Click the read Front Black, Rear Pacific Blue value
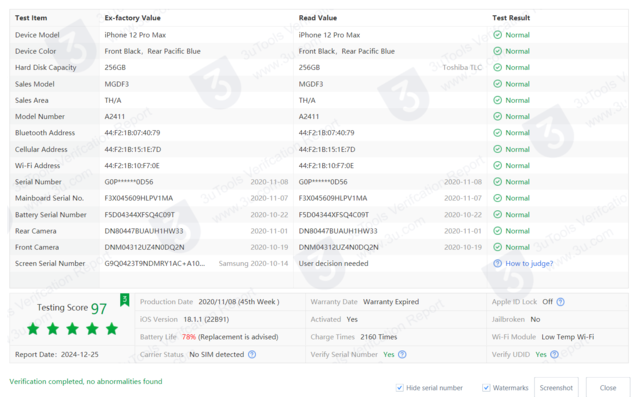Image resolution: width=640 pixels, height=397 pixels. coord(347,51)
